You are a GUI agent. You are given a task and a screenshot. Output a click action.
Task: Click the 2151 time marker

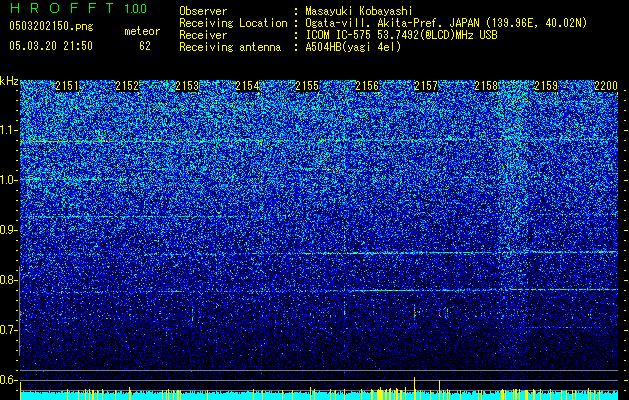click(67, 86)
